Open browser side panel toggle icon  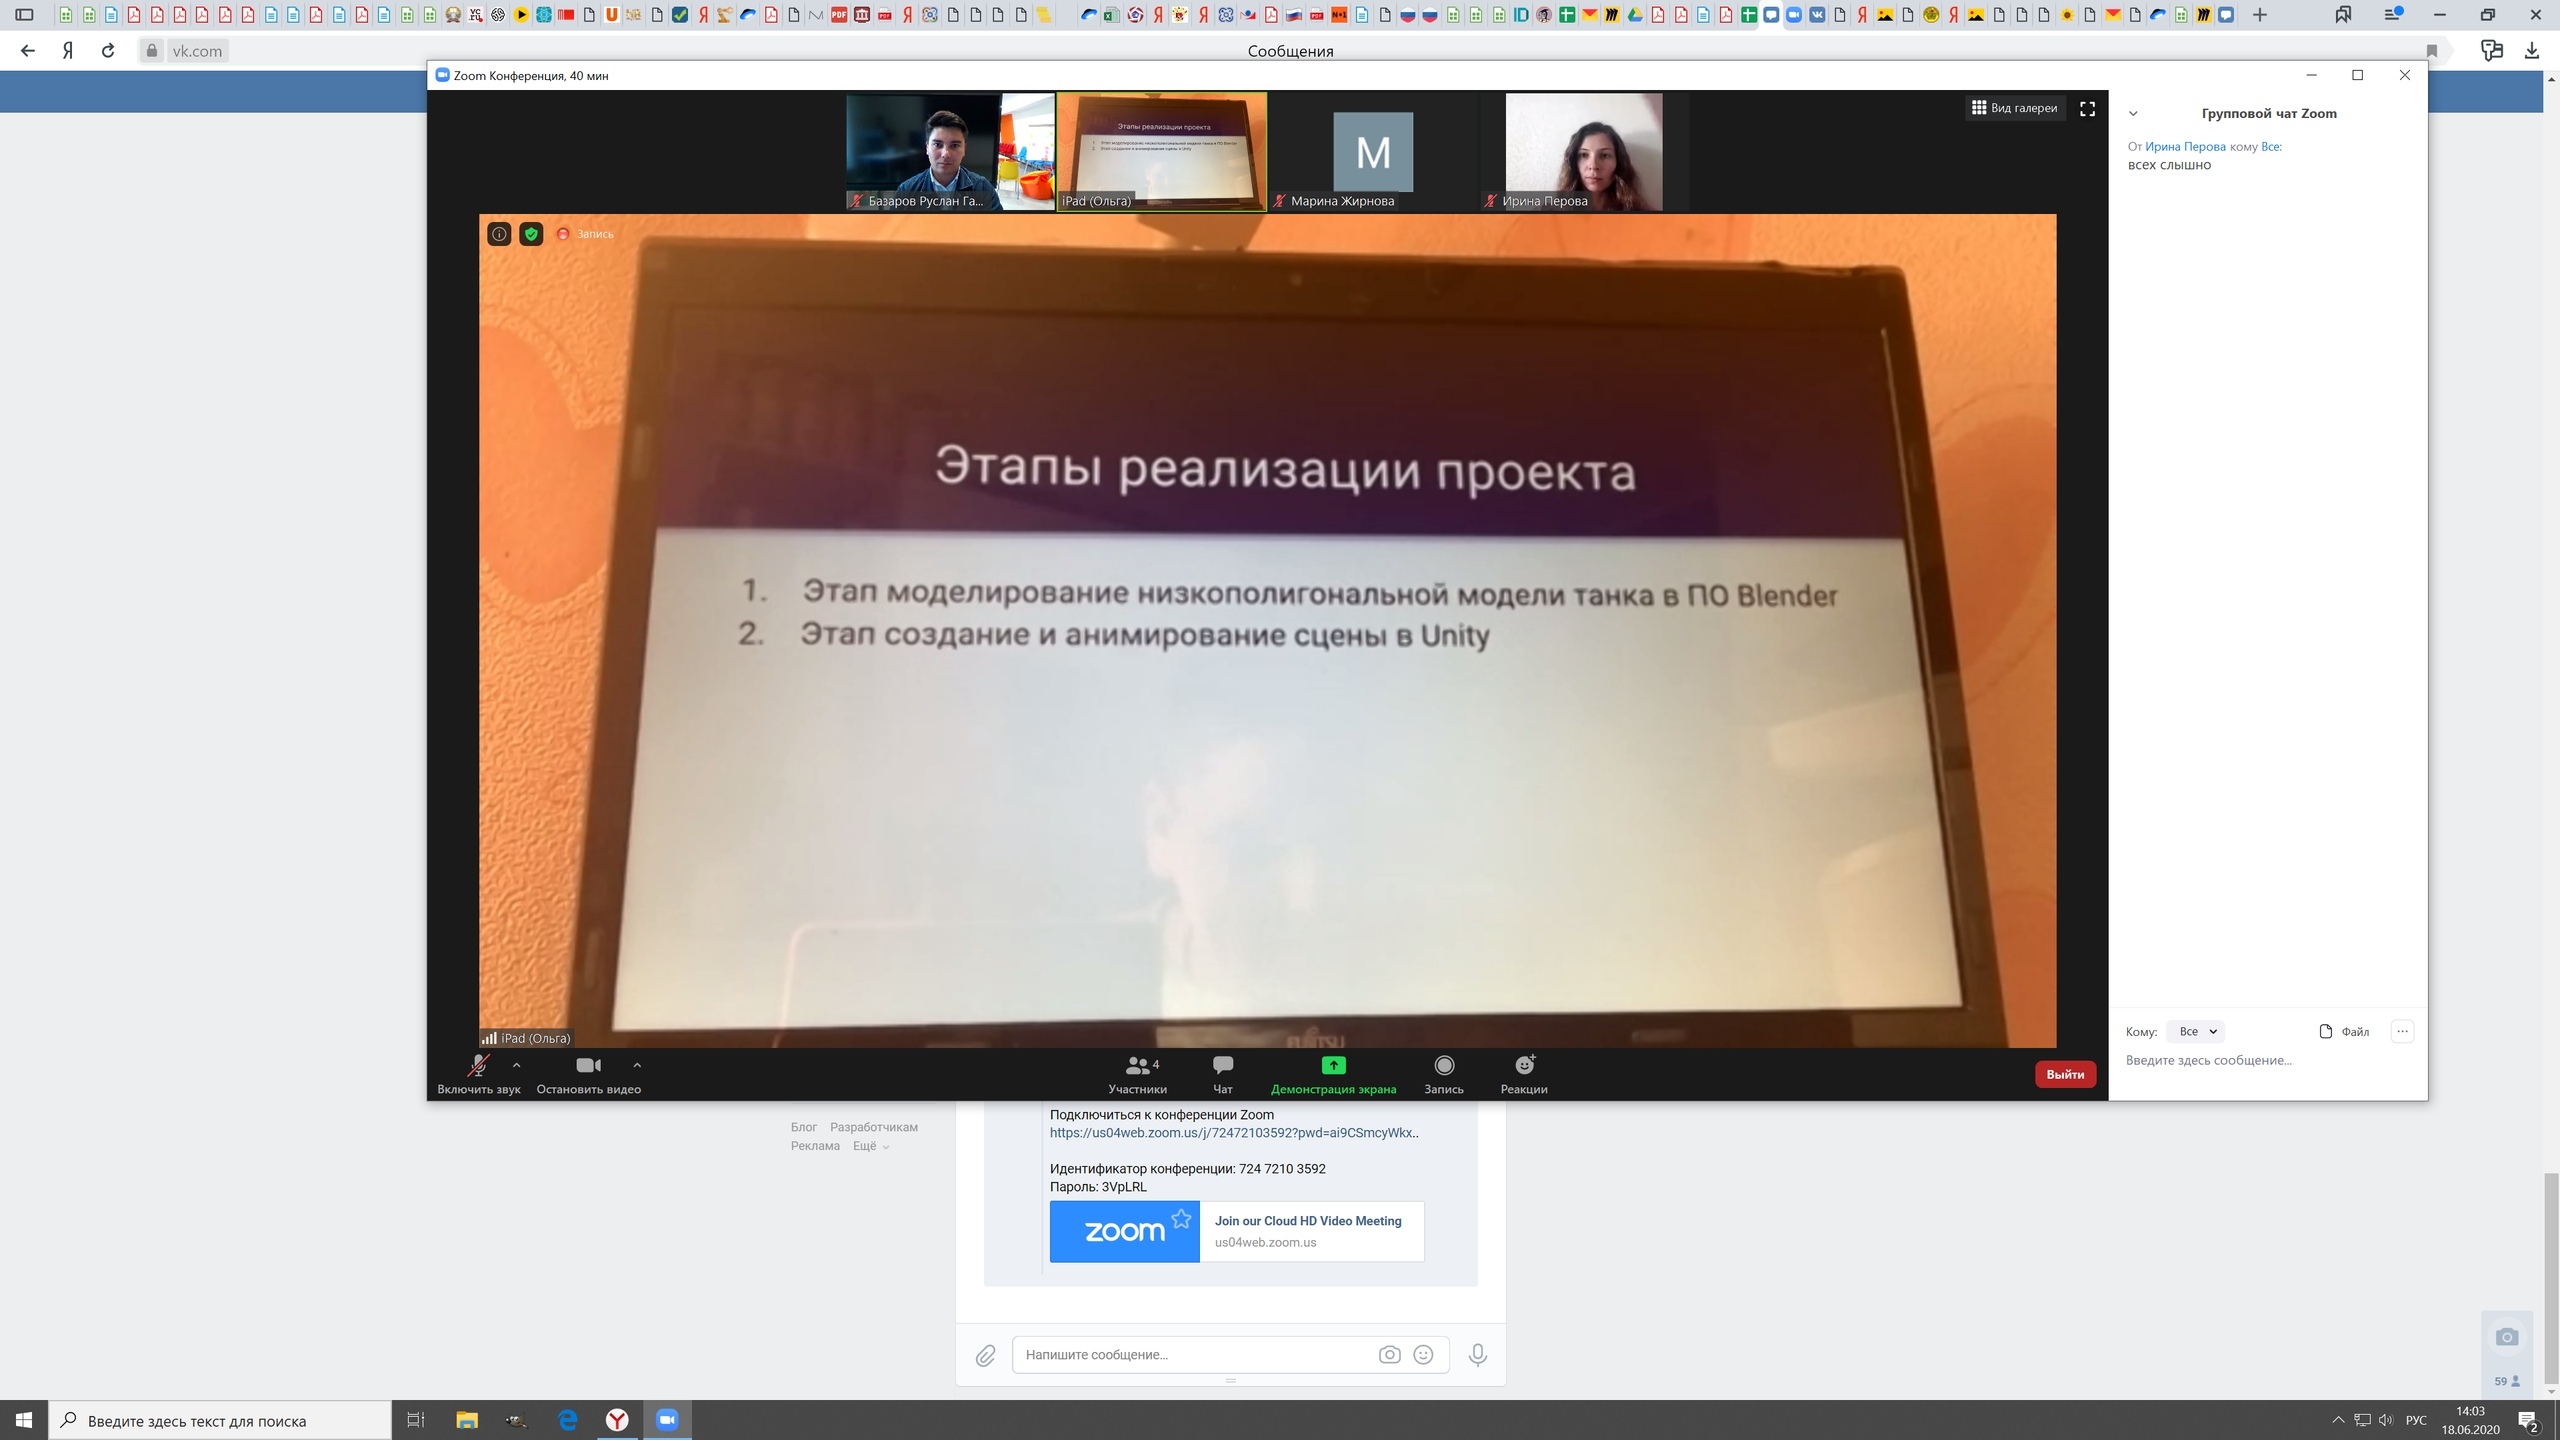click(x=25, y=15)
